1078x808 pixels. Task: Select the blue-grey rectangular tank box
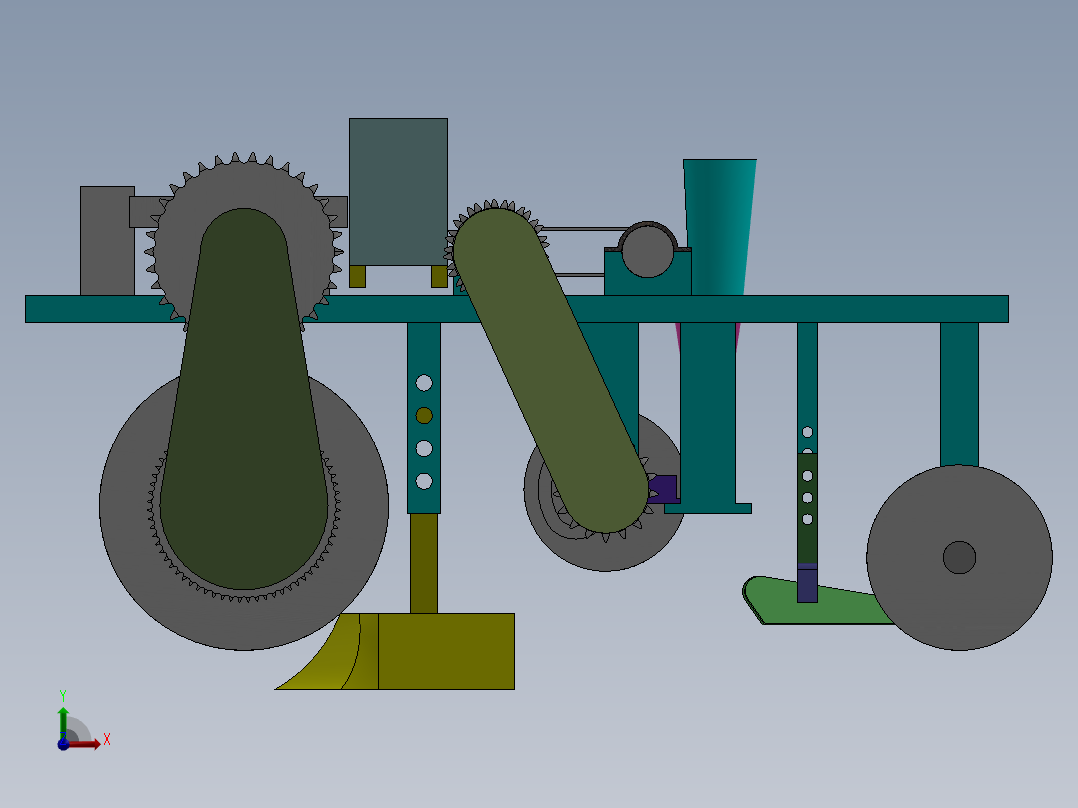pos(398,192)
